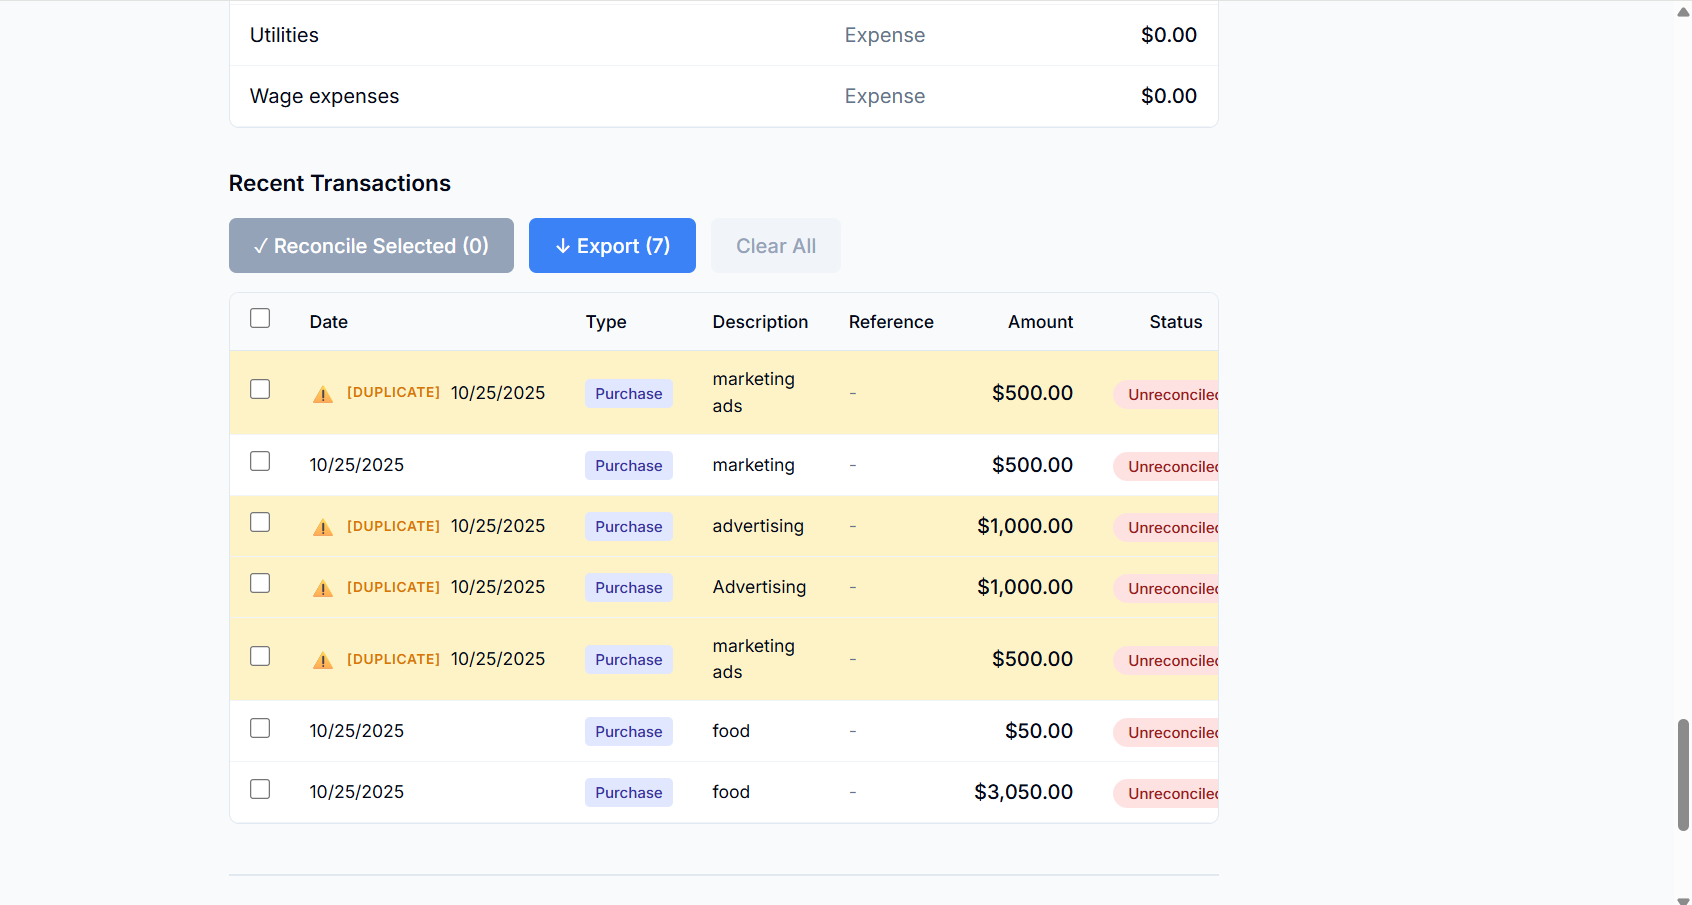
Task: Toggle the select-all checkbox in the table header
Action: click(260, 318)
